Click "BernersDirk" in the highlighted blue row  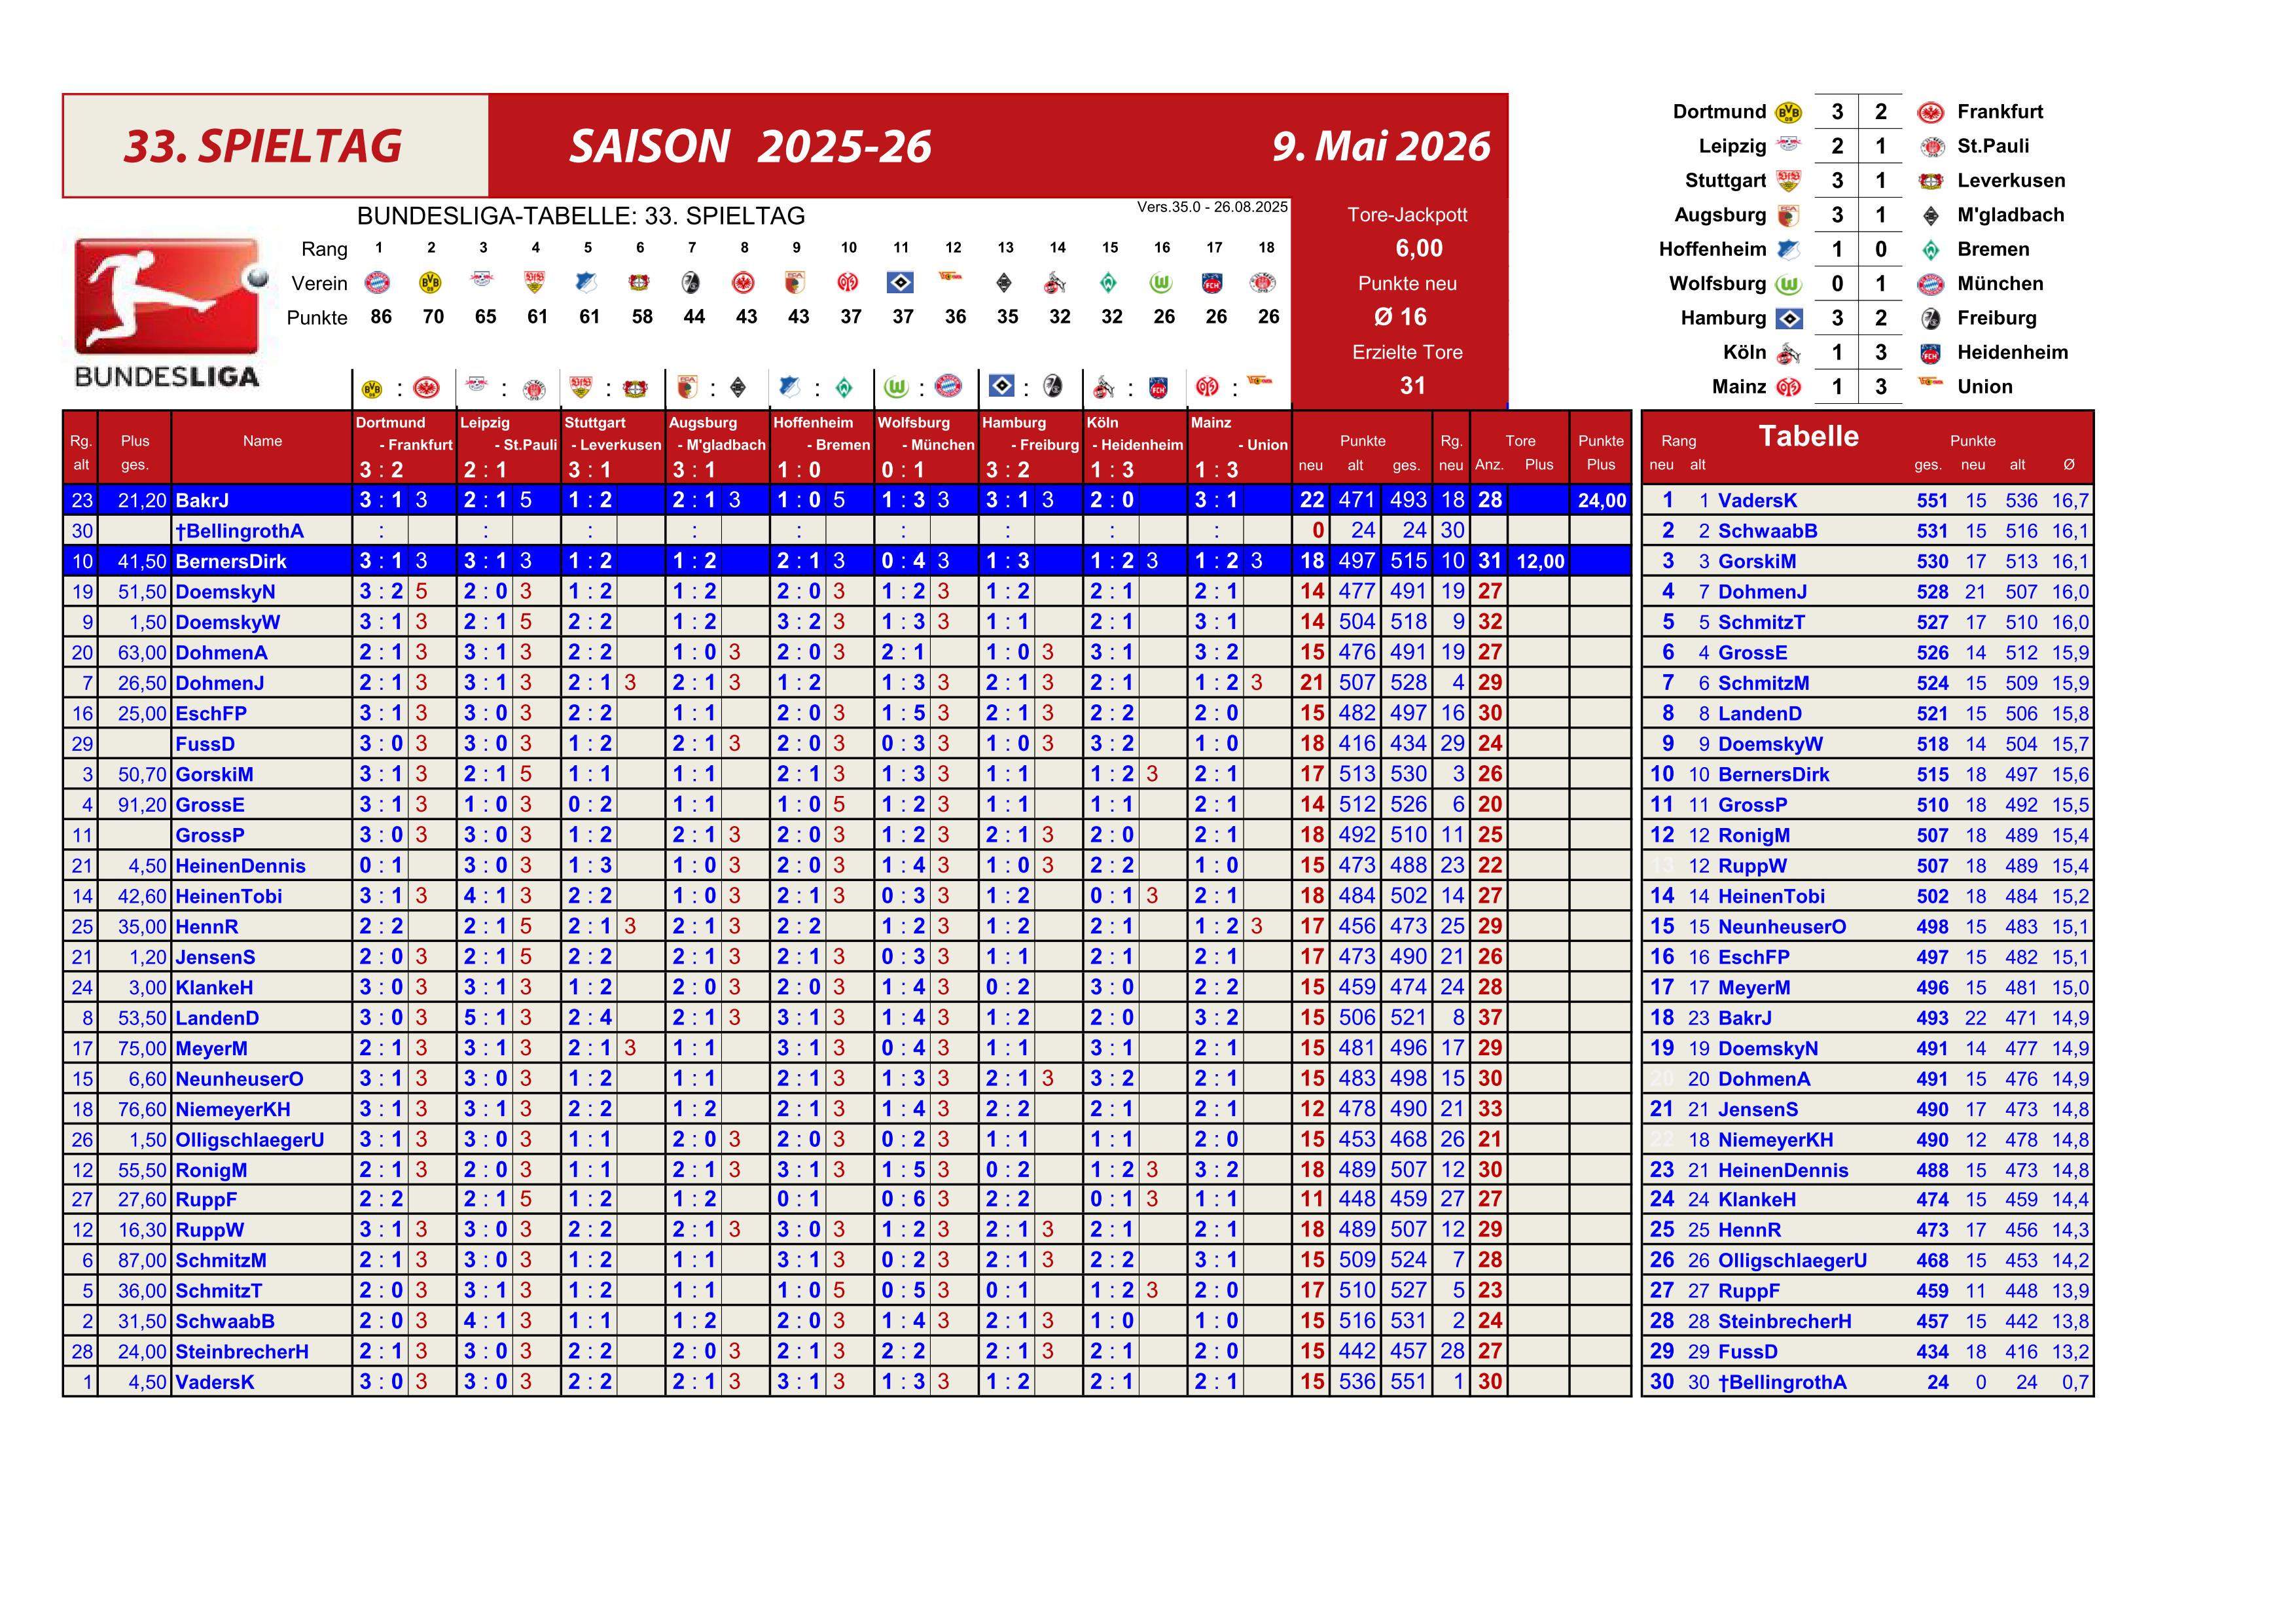tap(231, 561)
